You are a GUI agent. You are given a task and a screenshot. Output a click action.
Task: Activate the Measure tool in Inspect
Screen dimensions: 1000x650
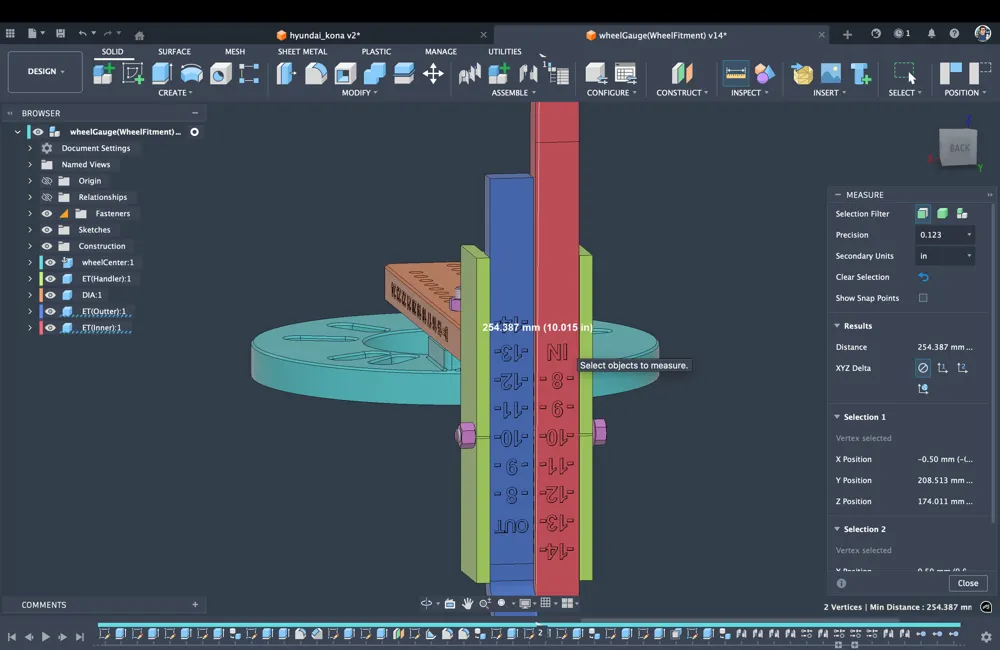(735, 73)
